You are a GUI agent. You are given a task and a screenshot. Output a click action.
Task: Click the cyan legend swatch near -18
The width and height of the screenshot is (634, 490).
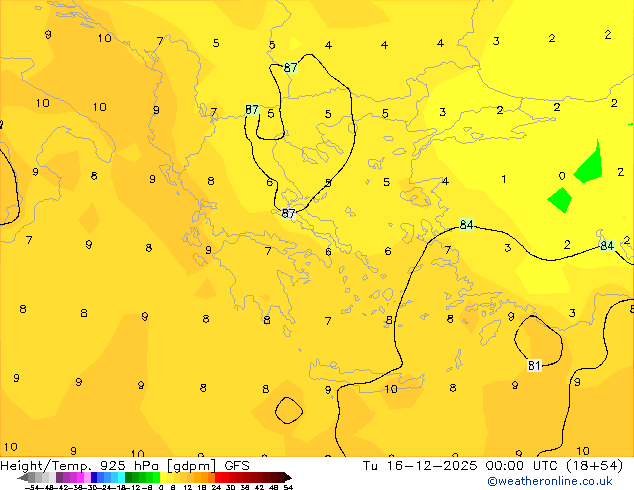click(121, 477)
